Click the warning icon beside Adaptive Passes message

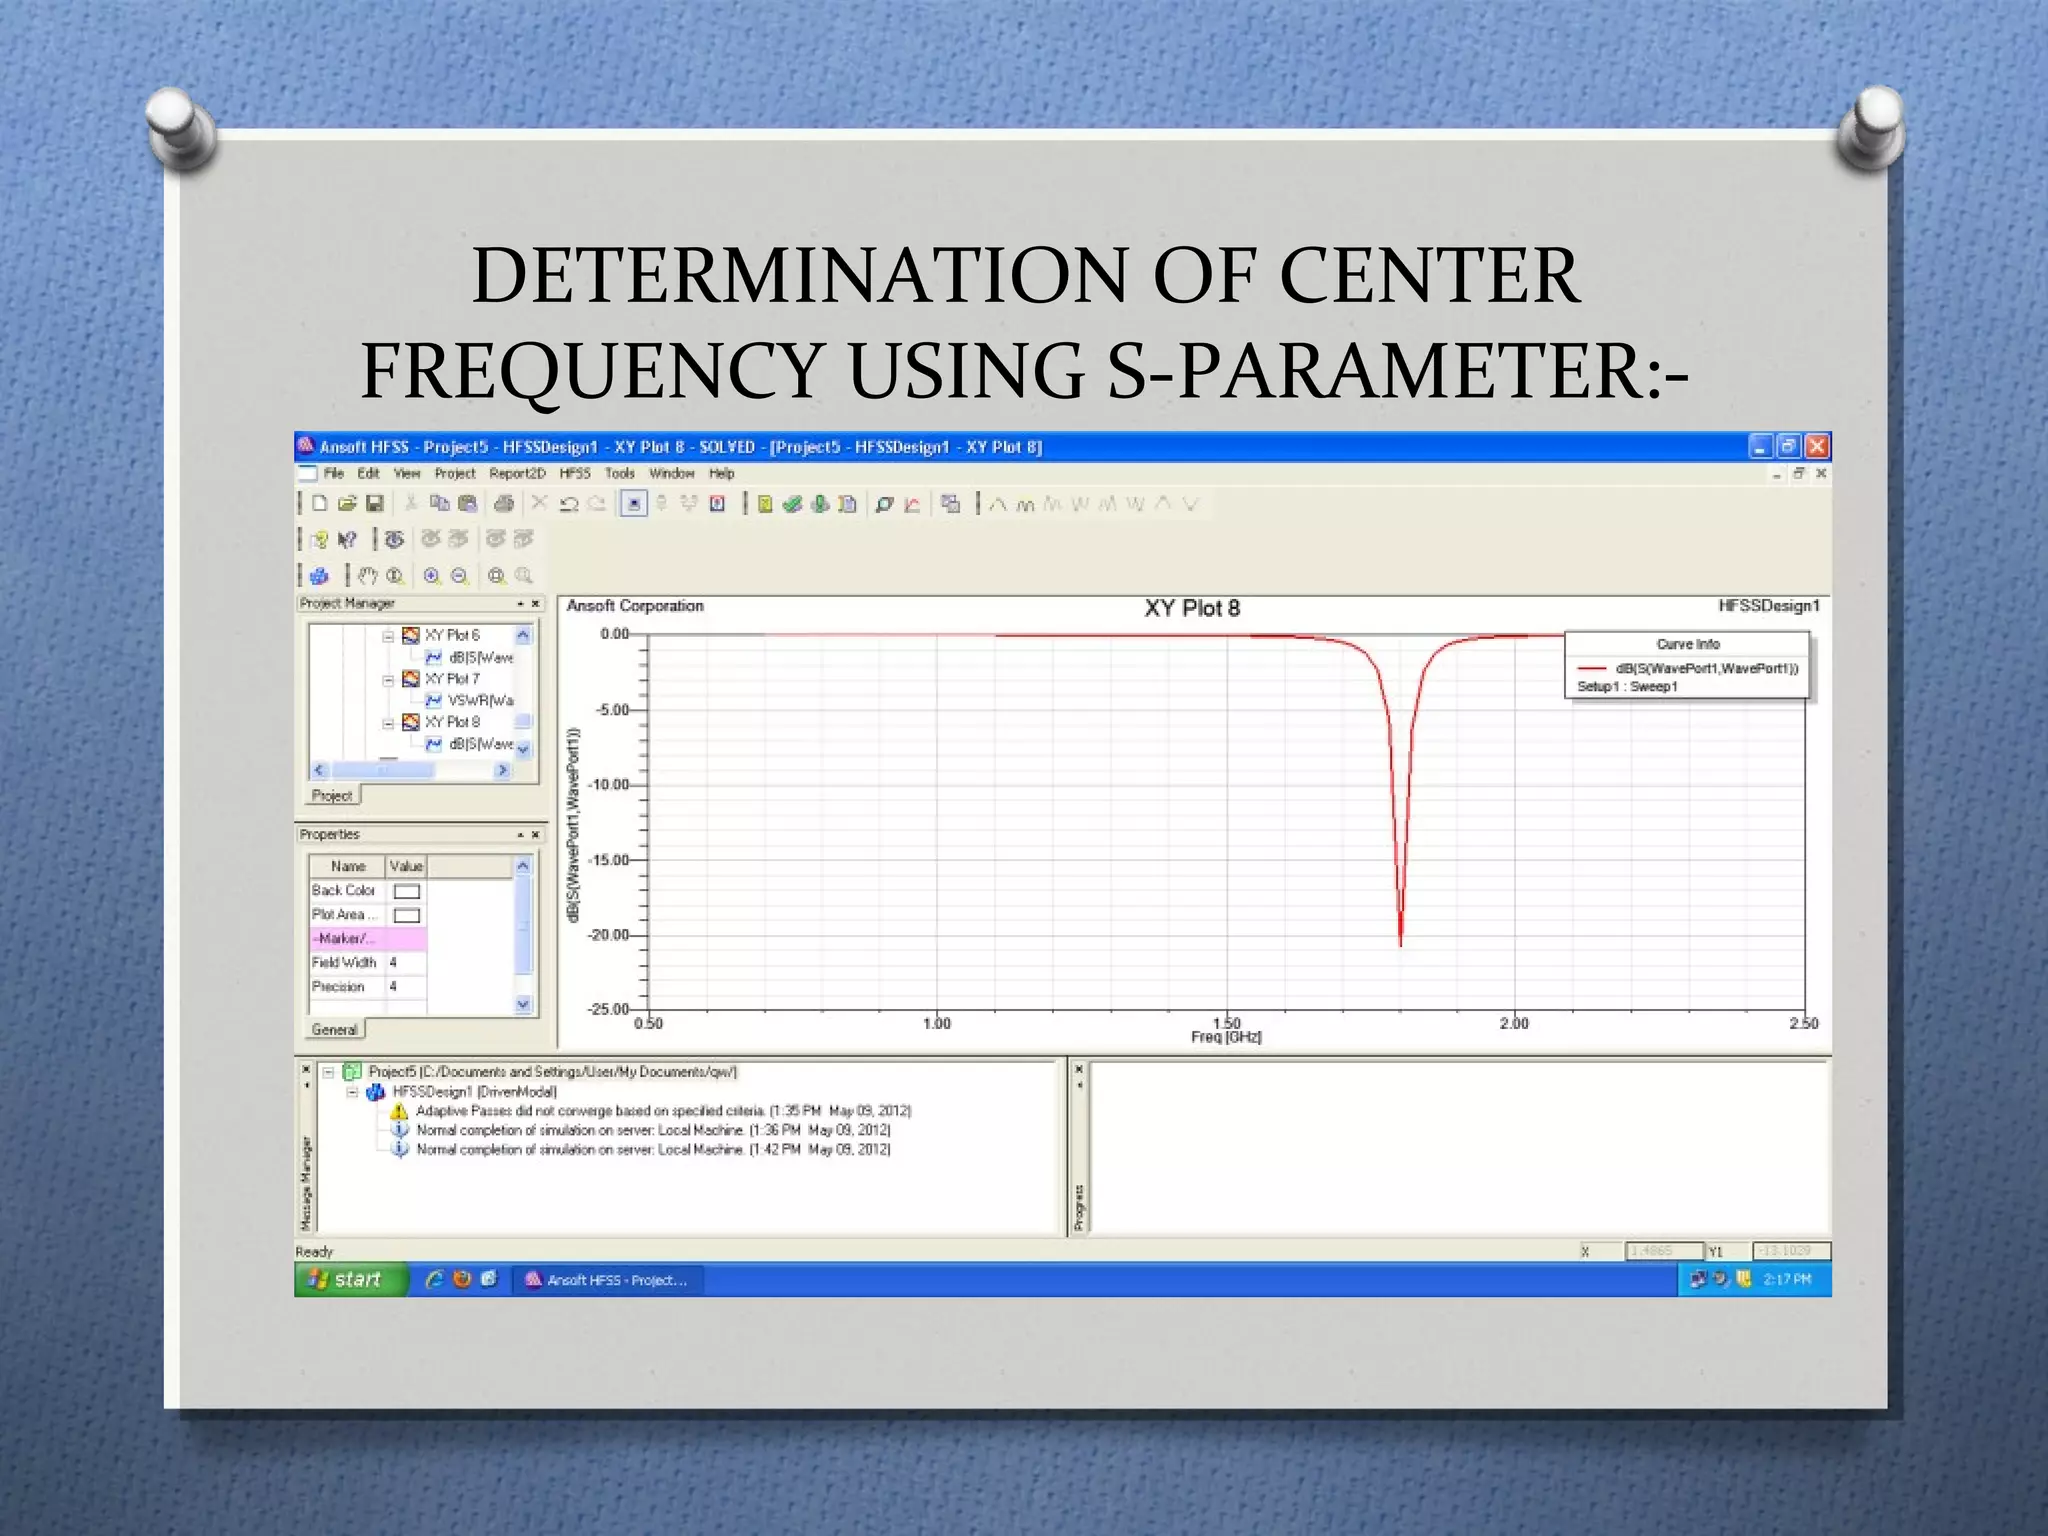point(399,1111)
